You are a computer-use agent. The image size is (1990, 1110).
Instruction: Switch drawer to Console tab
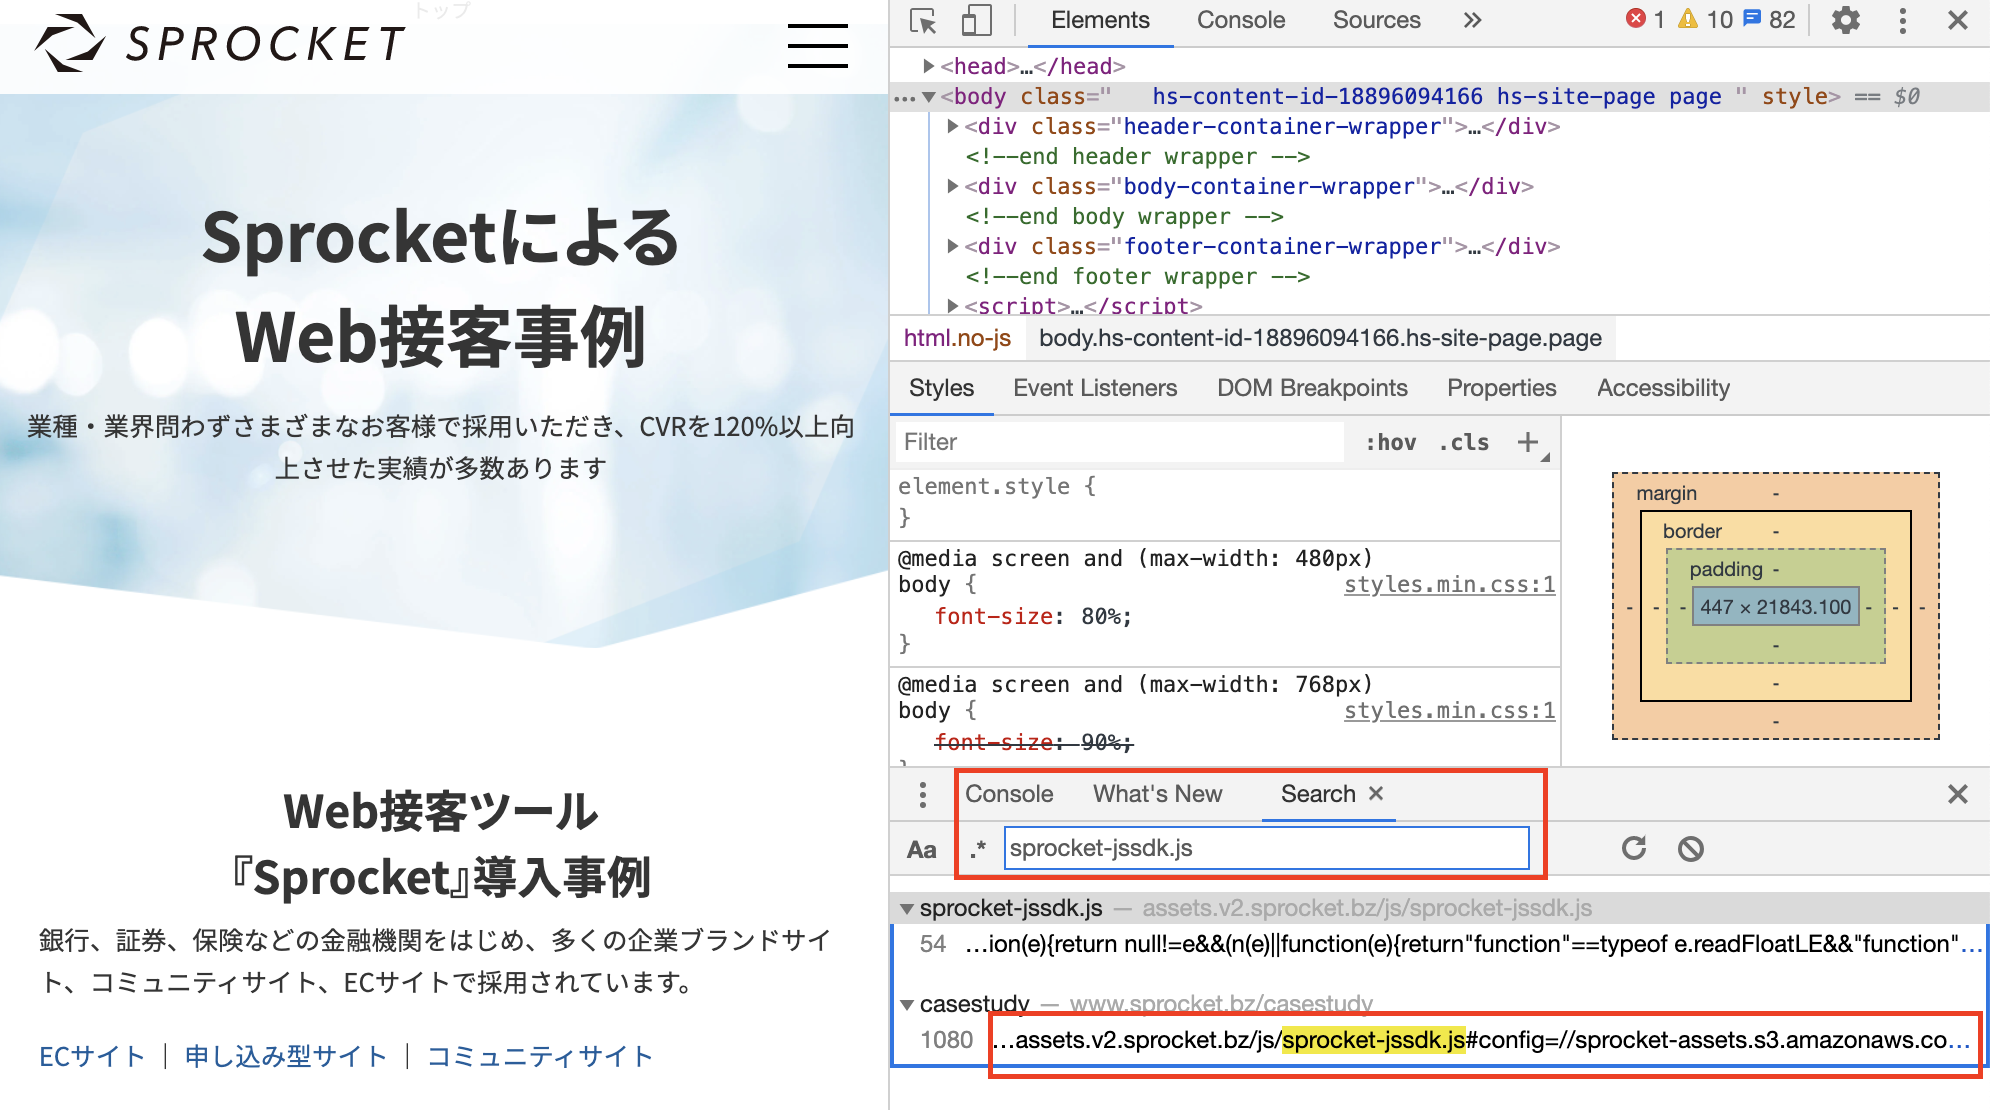(1009, 794)
